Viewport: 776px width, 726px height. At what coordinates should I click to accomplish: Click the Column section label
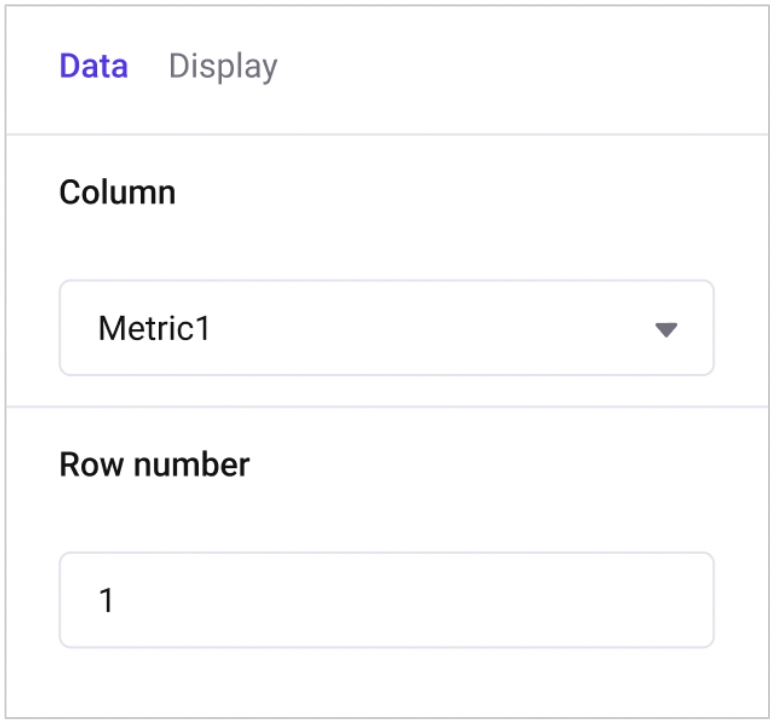(117, 192)
